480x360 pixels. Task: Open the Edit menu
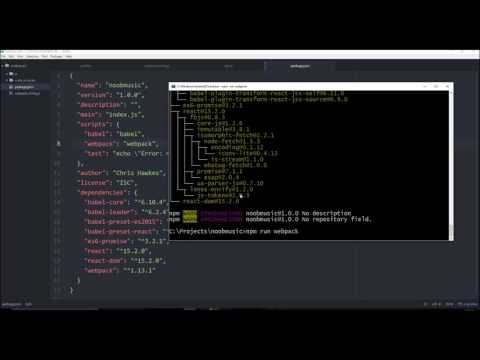point(12,56)
